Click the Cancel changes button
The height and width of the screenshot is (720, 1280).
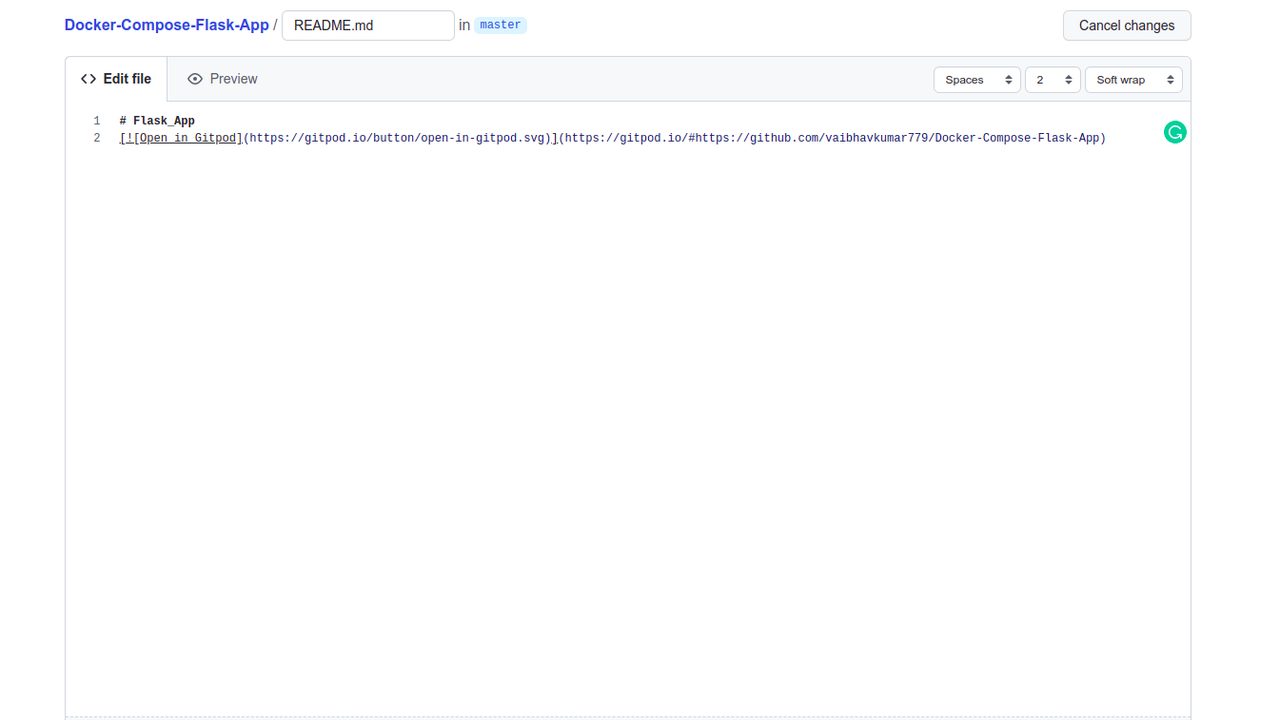pyautogui.click(x=1127, y=25)
